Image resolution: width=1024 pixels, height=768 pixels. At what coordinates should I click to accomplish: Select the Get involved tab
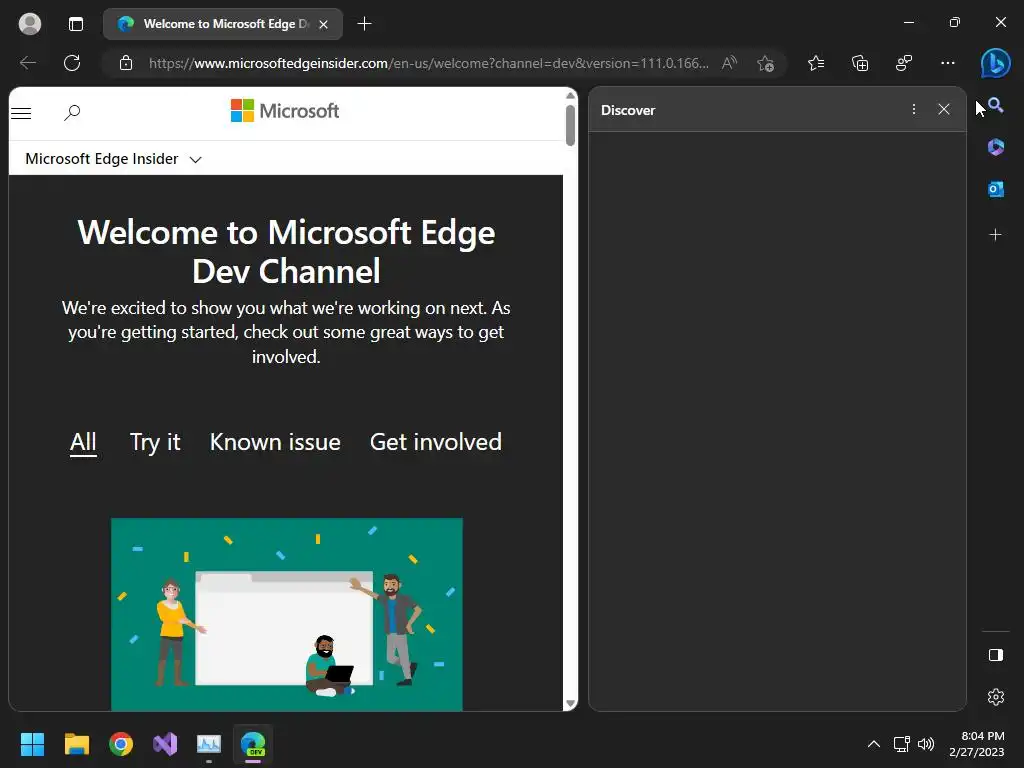tap(436, 442)
